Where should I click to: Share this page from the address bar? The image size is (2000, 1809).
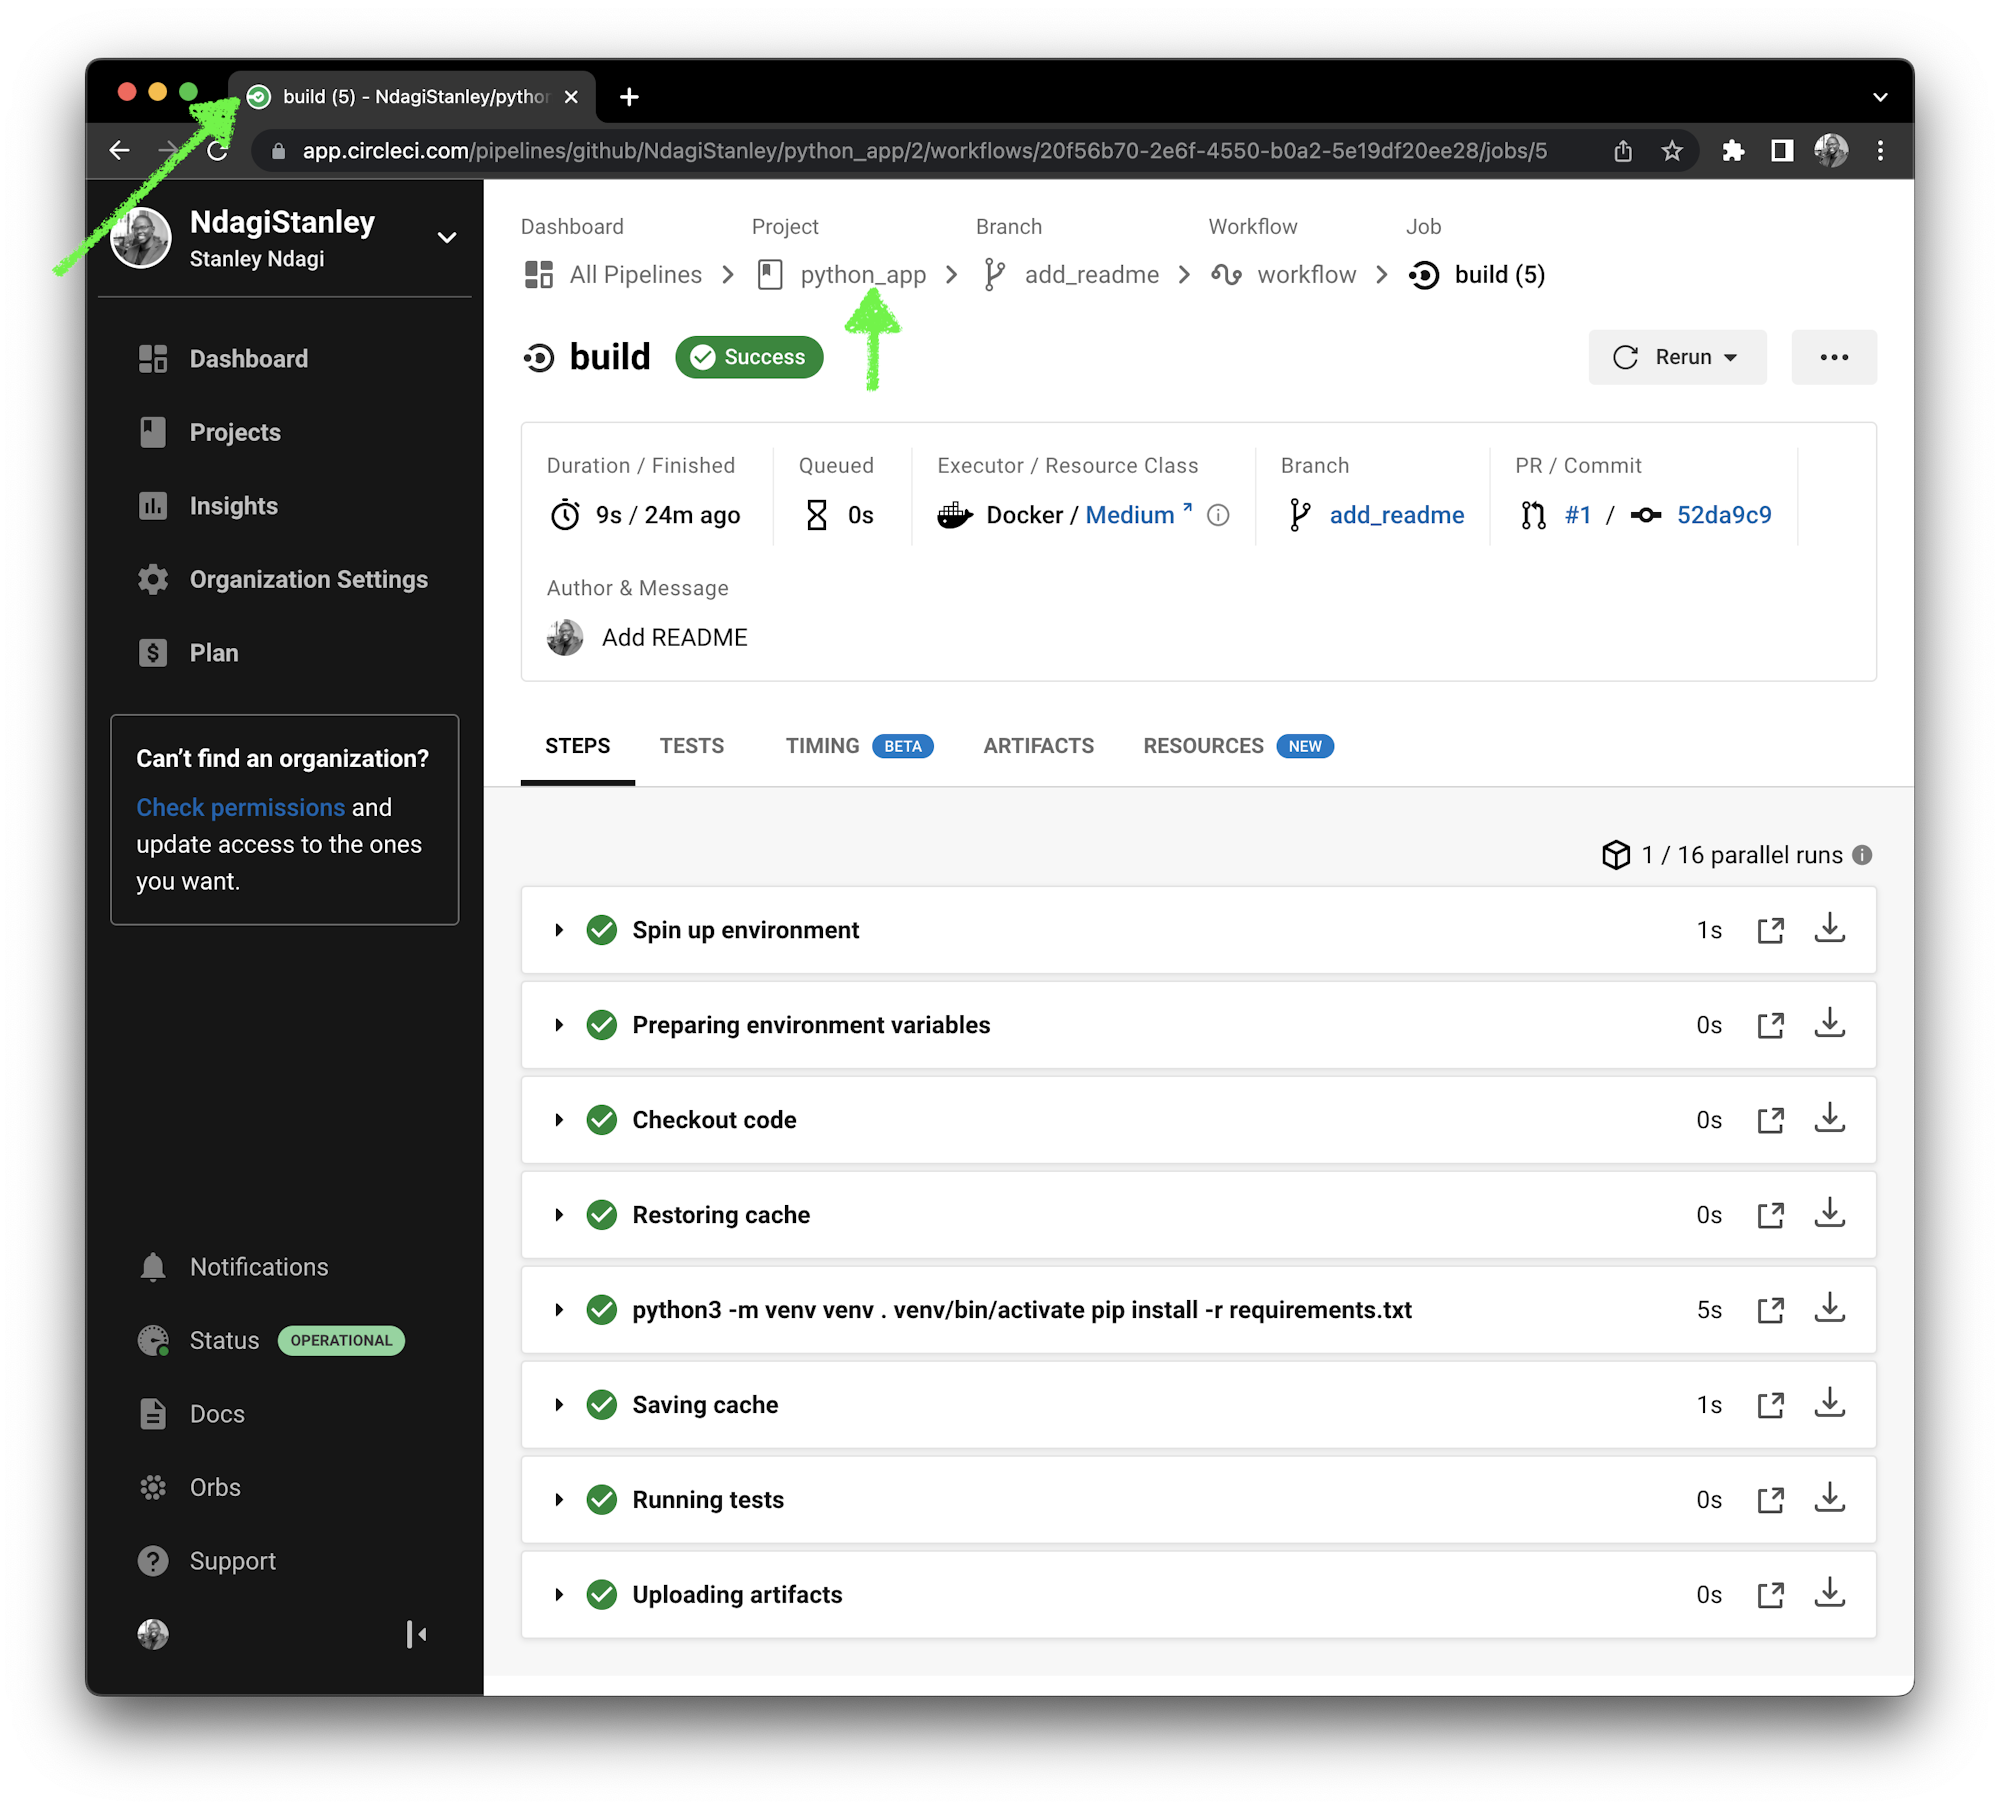[1622, 151]
